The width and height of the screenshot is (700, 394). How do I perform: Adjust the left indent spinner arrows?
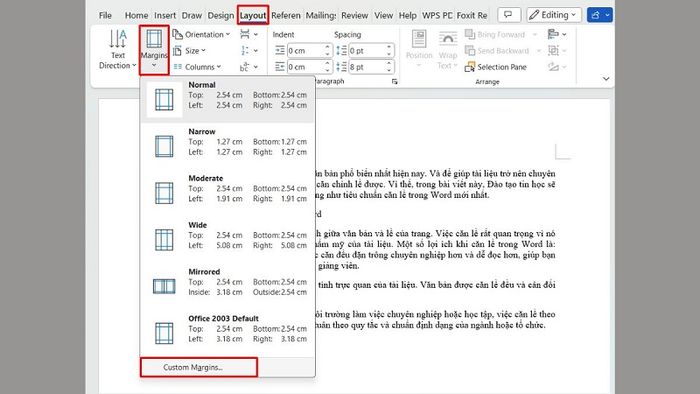click(x=328, y=51)
